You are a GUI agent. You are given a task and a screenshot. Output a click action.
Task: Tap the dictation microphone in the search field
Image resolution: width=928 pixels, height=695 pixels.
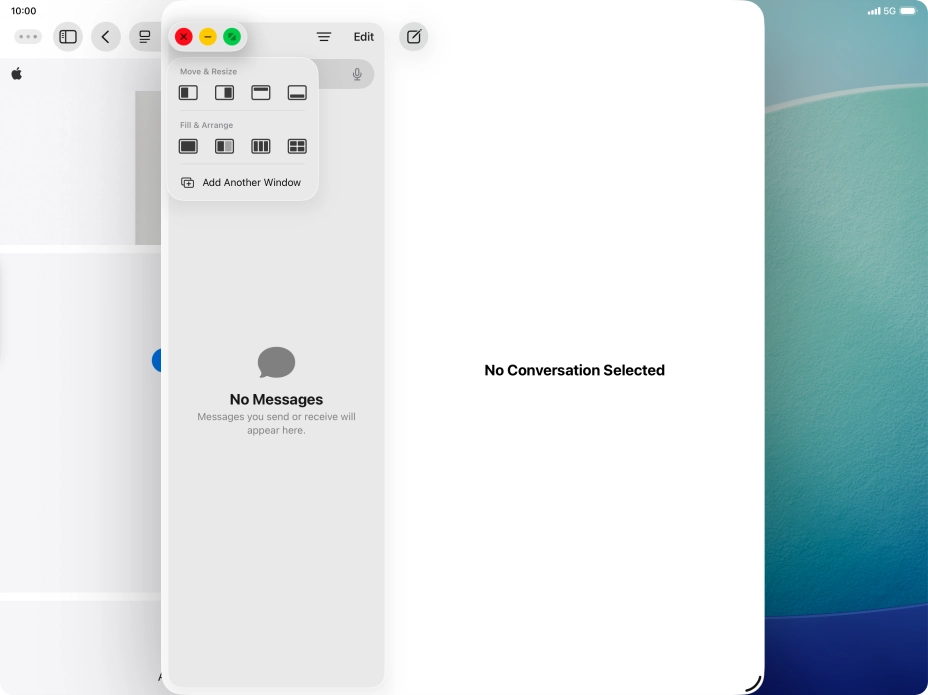click(x=357, y=73)
